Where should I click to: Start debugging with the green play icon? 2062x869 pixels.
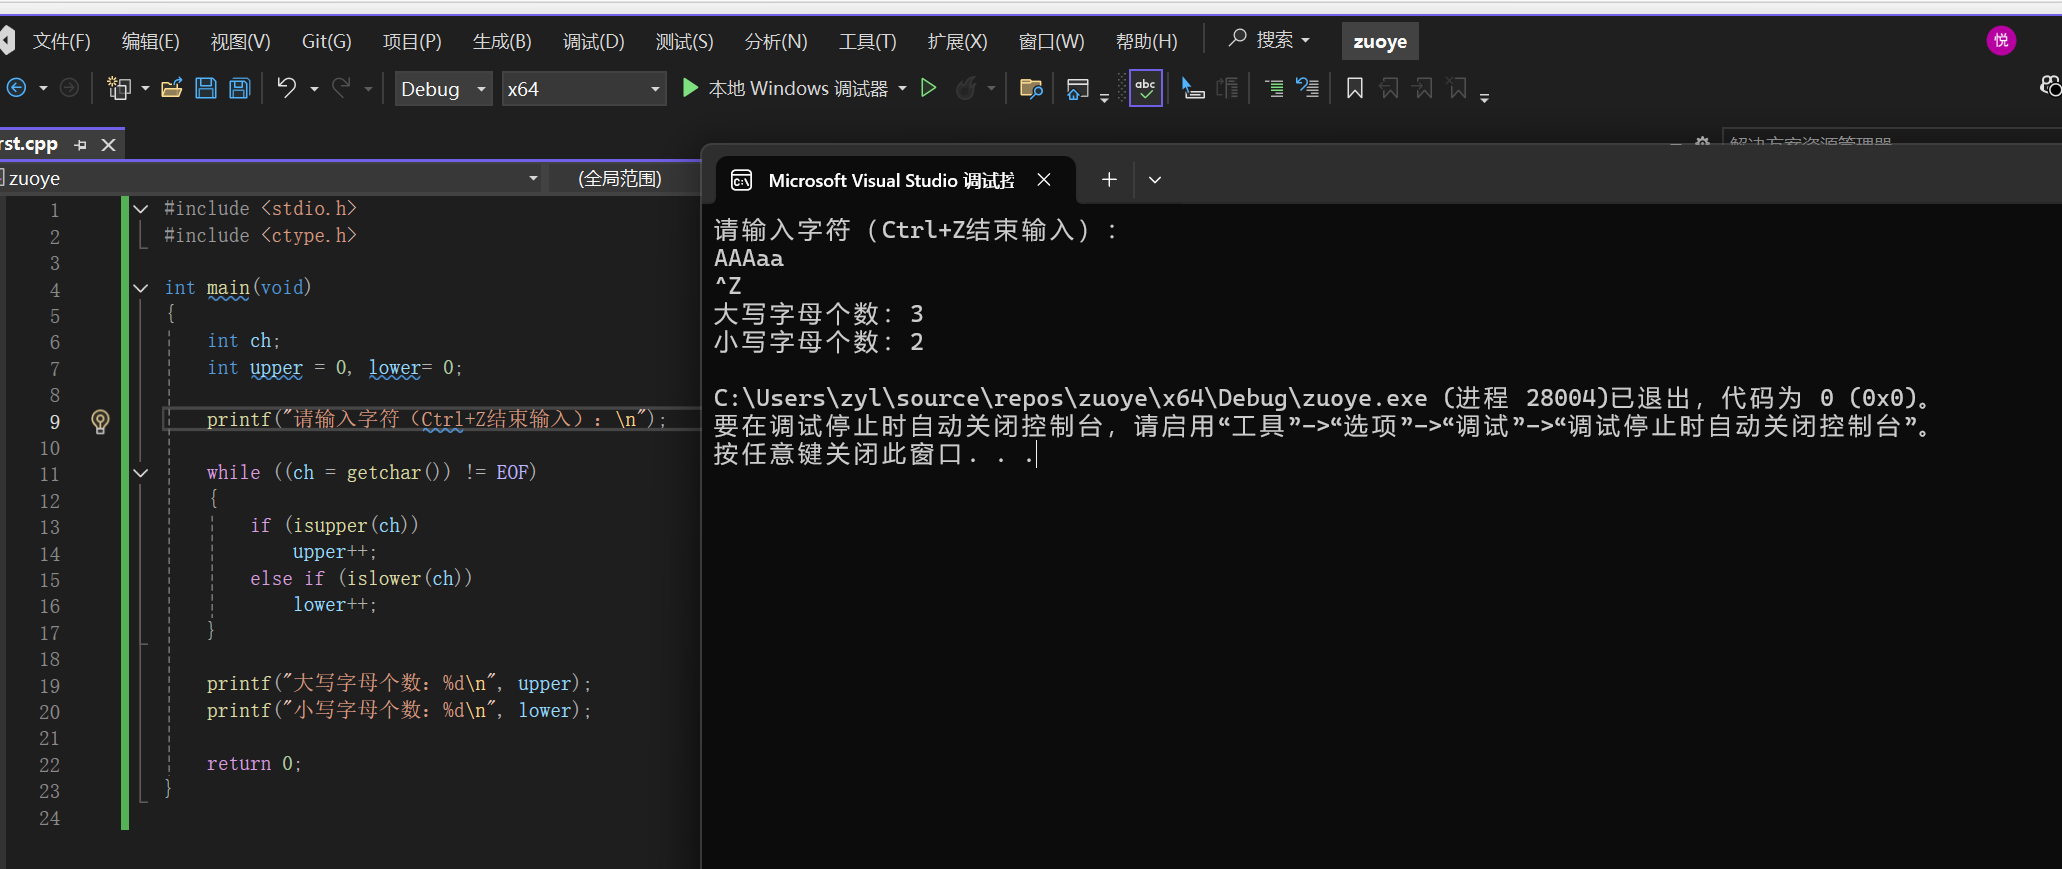click(x=690, y=88)
